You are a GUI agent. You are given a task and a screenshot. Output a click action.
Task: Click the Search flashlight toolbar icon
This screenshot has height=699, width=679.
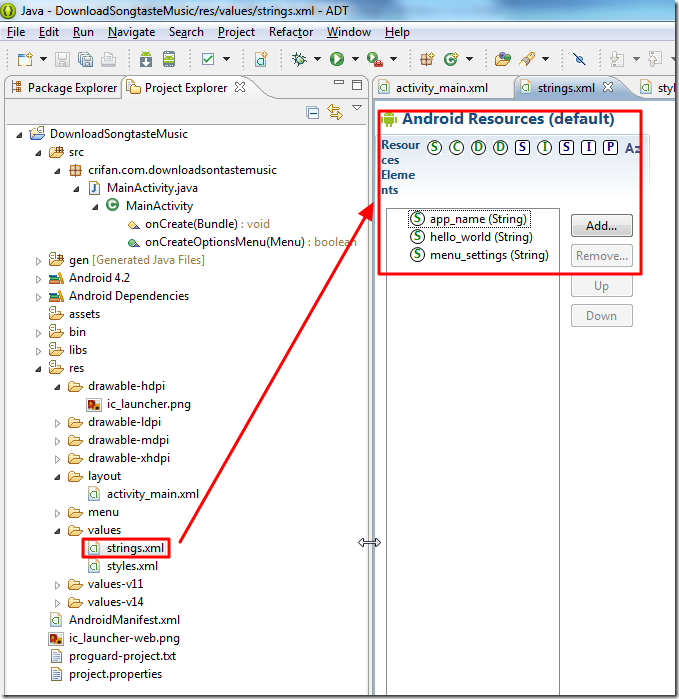tap(527, 59)
